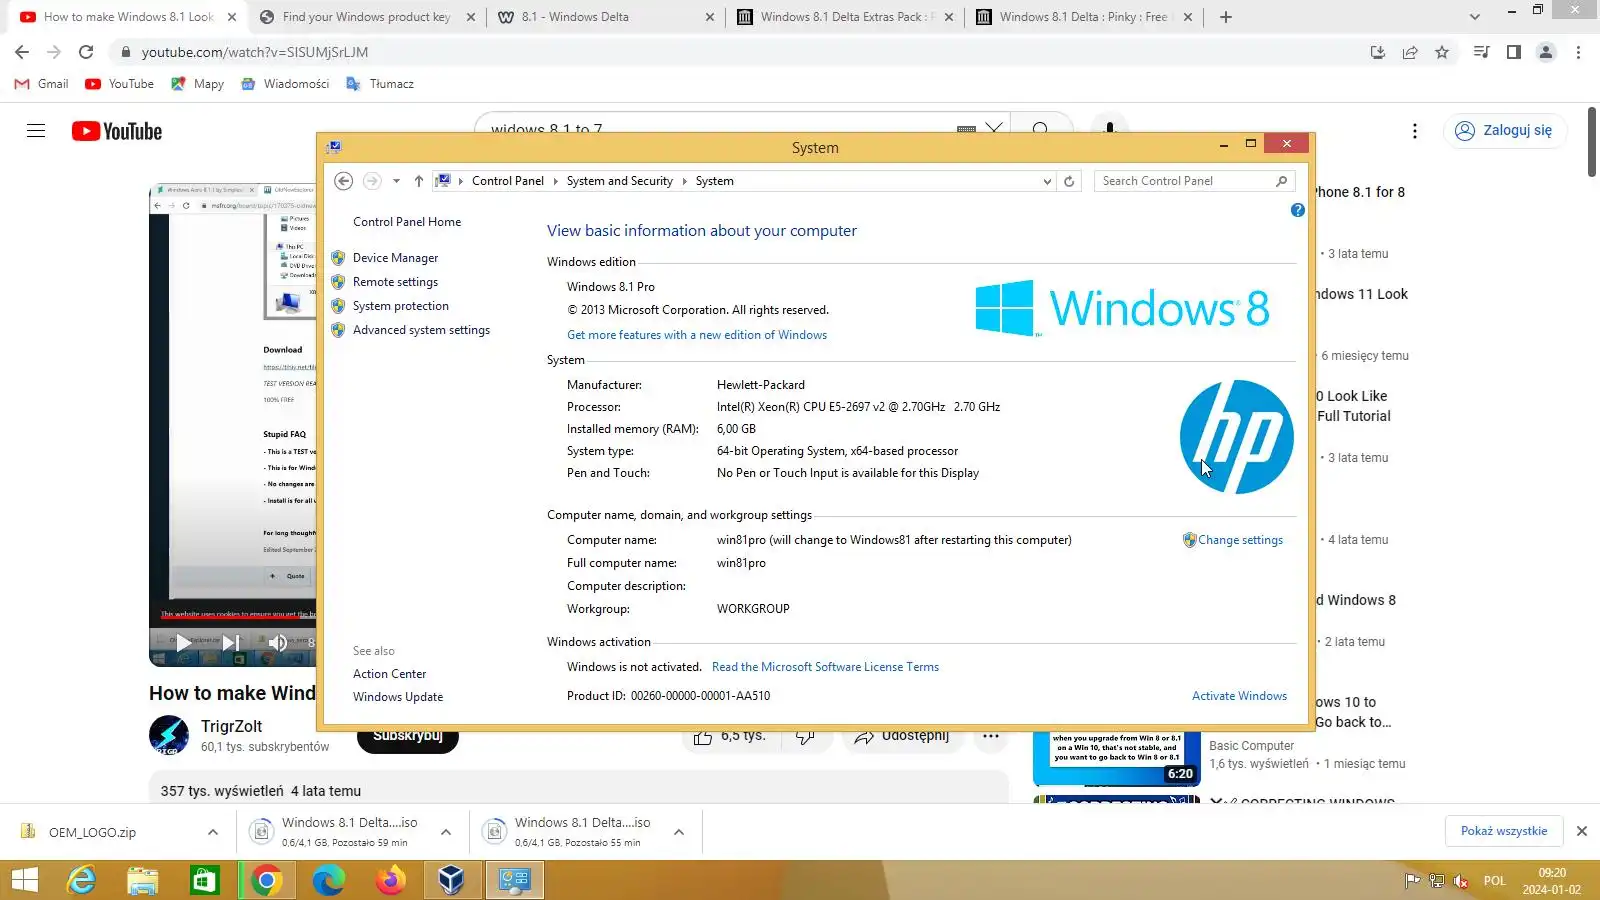Select Control Panel breadcrumb

pyautogui.click(x=507, y=181)
